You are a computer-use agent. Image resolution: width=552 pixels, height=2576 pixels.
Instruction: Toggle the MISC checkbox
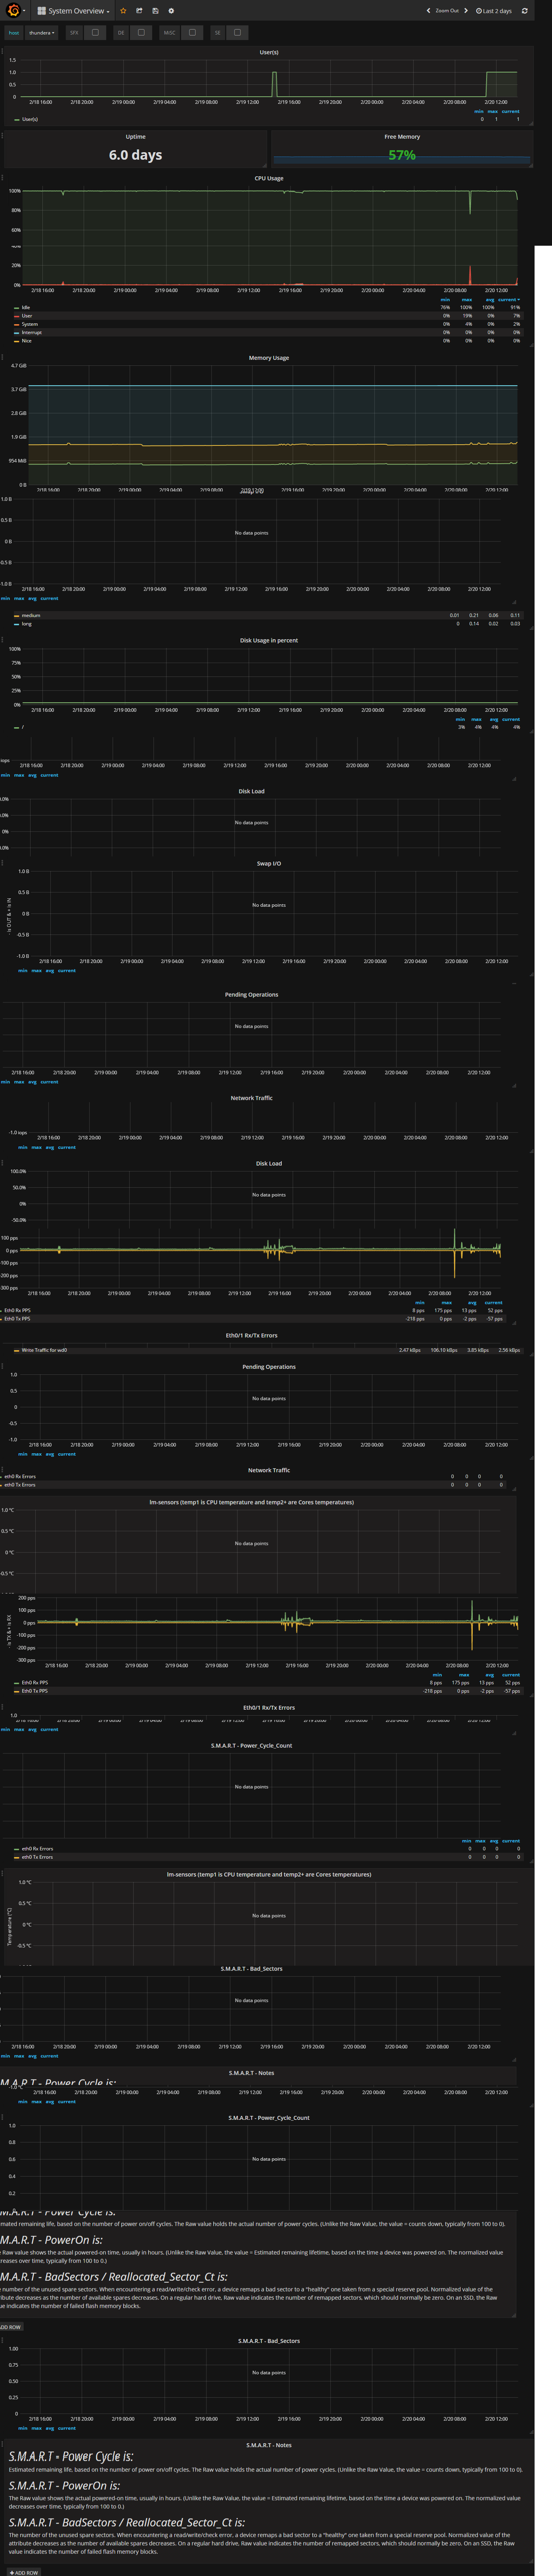(x=192, y=32)
